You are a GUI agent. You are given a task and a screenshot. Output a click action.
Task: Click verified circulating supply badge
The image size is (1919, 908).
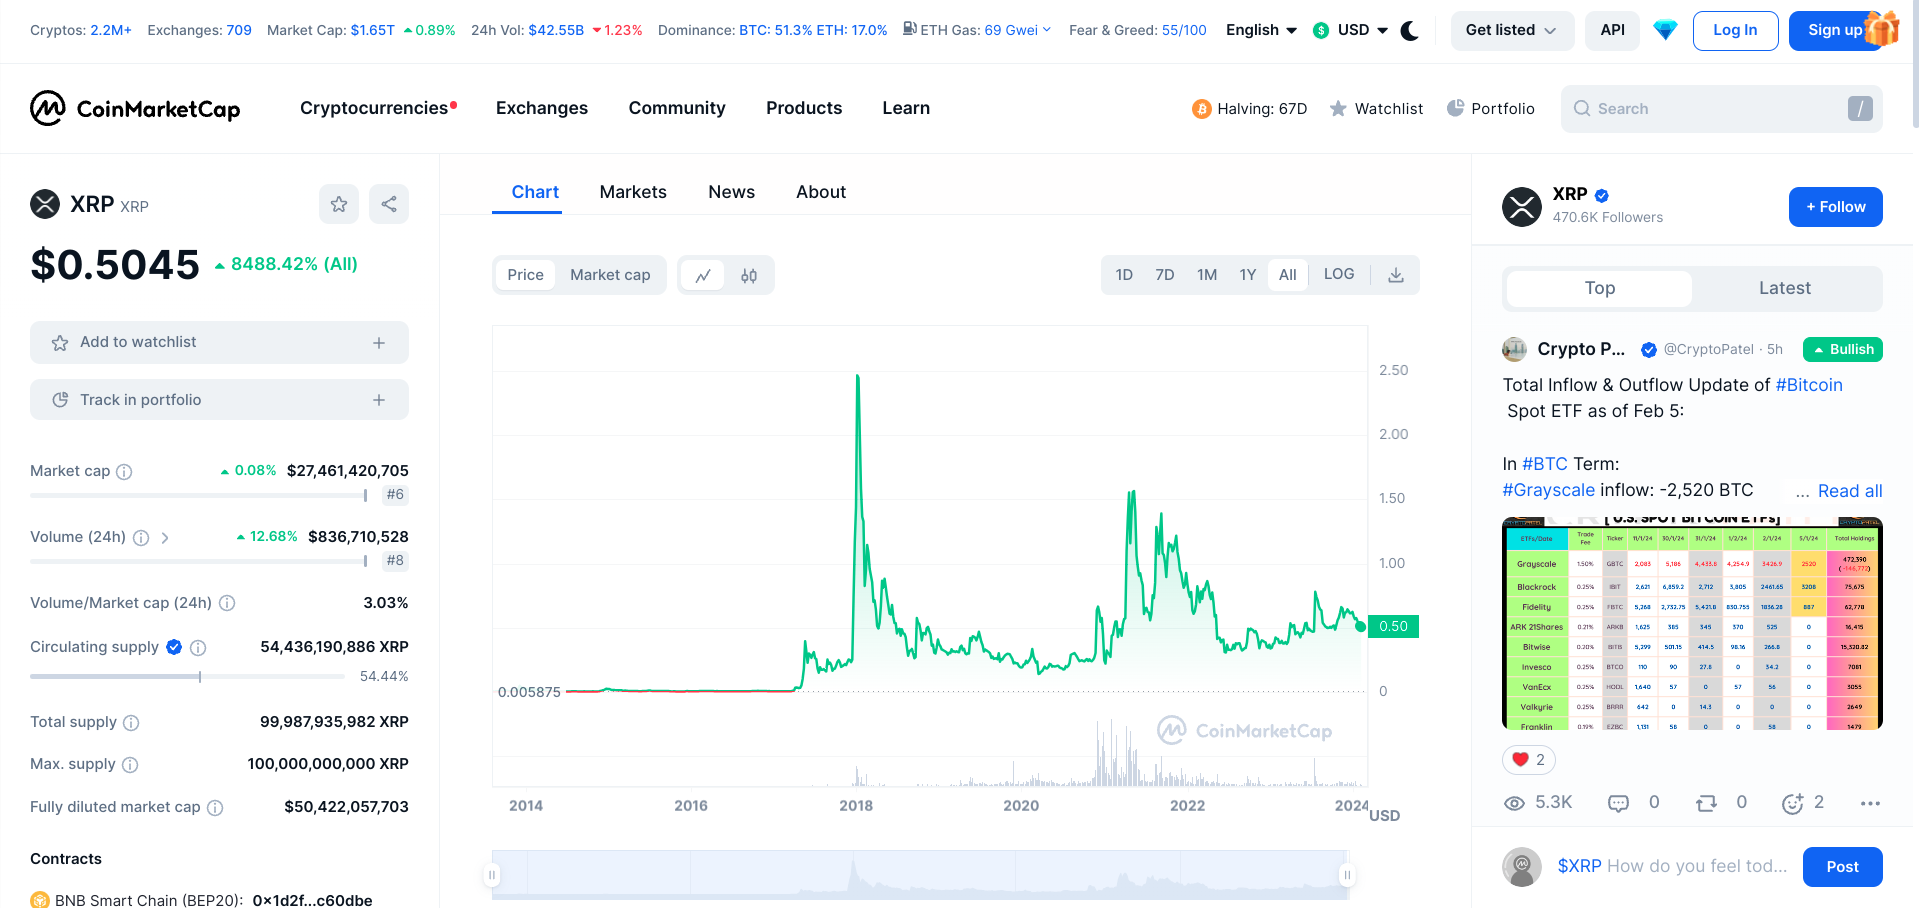pyautogui.click(x=174, y=647)
